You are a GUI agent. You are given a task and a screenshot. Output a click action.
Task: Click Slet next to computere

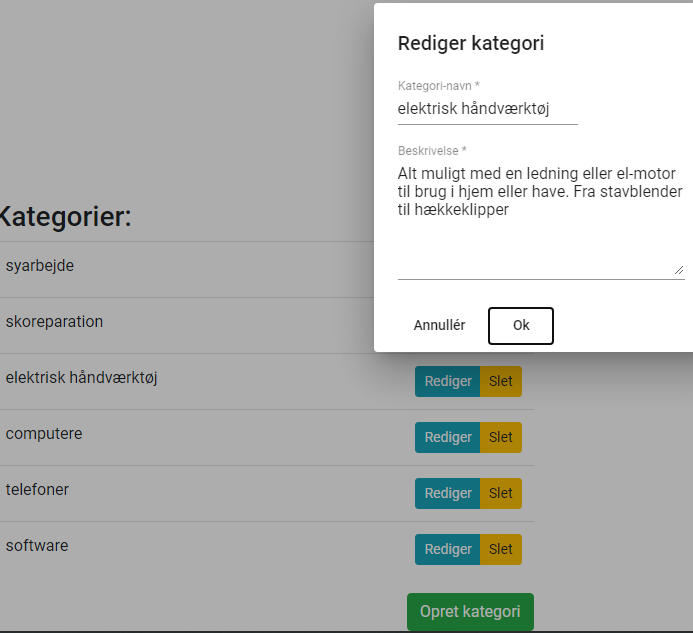501,438
